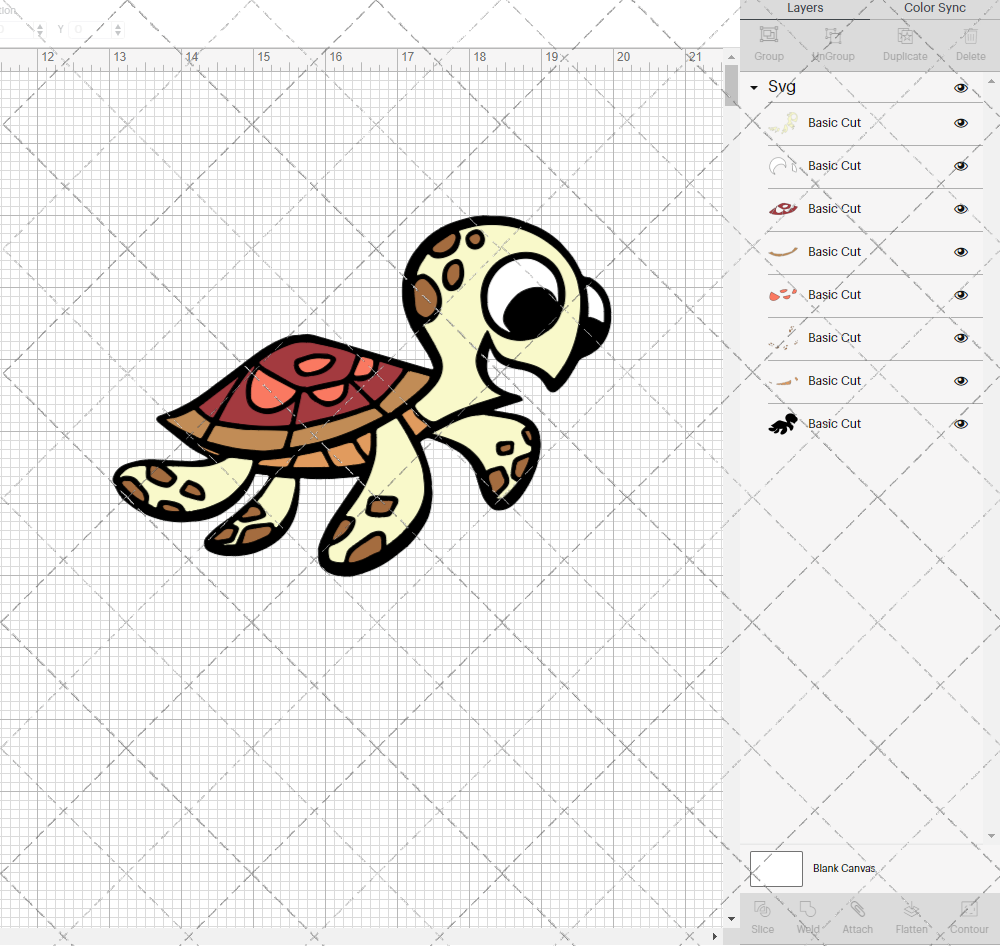This screenshot has width=1000, height=946.
Task: Hide the white eye shapes layer
Action: point(960,166)
